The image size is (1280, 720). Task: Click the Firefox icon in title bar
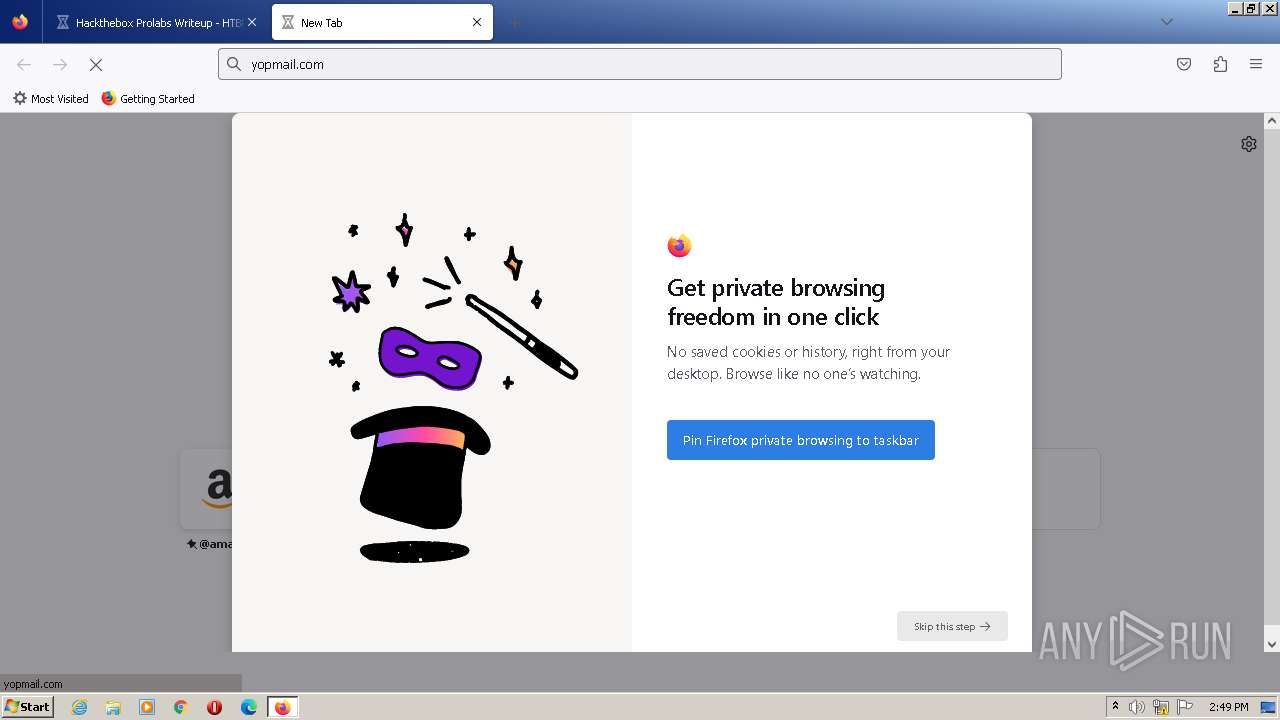[x=20, y=22]
